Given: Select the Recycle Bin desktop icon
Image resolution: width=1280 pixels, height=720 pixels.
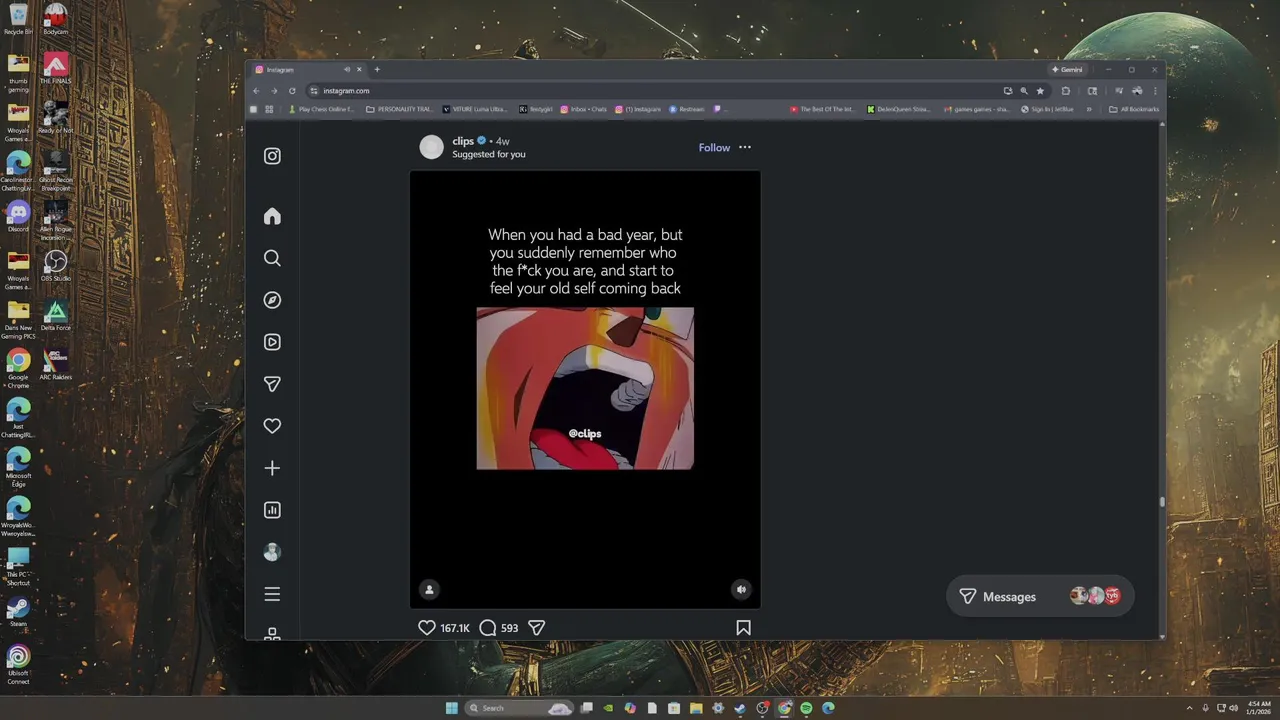Looking at the screenshot, I should 18,19.
